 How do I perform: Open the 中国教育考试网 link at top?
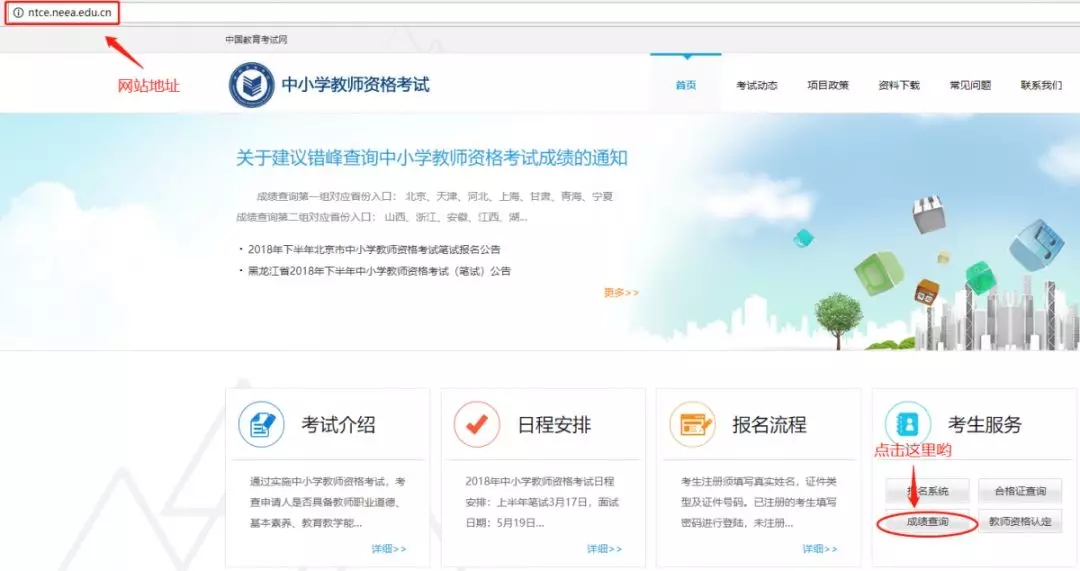pos(256,40)
